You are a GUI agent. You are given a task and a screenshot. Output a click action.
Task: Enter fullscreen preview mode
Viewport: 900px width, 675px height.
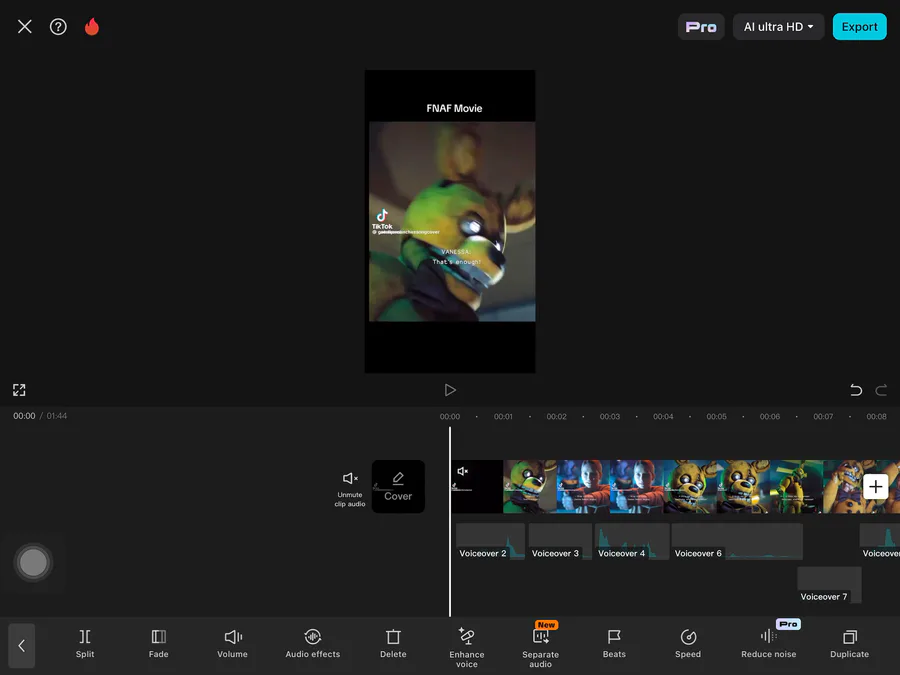[19, 390]
